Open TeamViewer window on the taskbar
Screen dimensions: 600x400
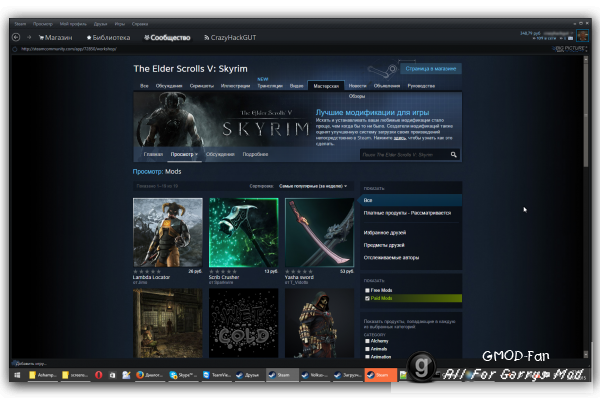[217, 375]
